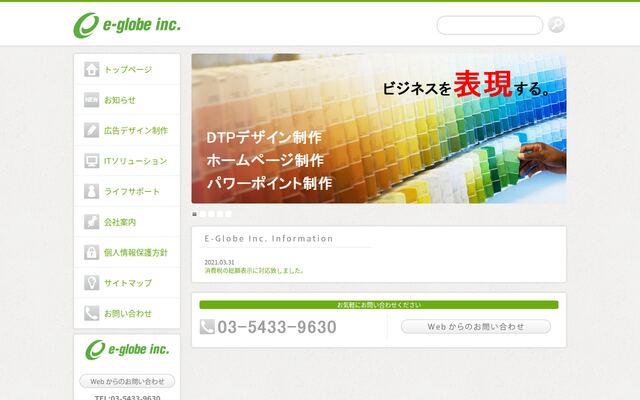This screenshot has width=640, height=400.
Task: Select the second slideshow indicator dot
Action: [x=203, y=214]
